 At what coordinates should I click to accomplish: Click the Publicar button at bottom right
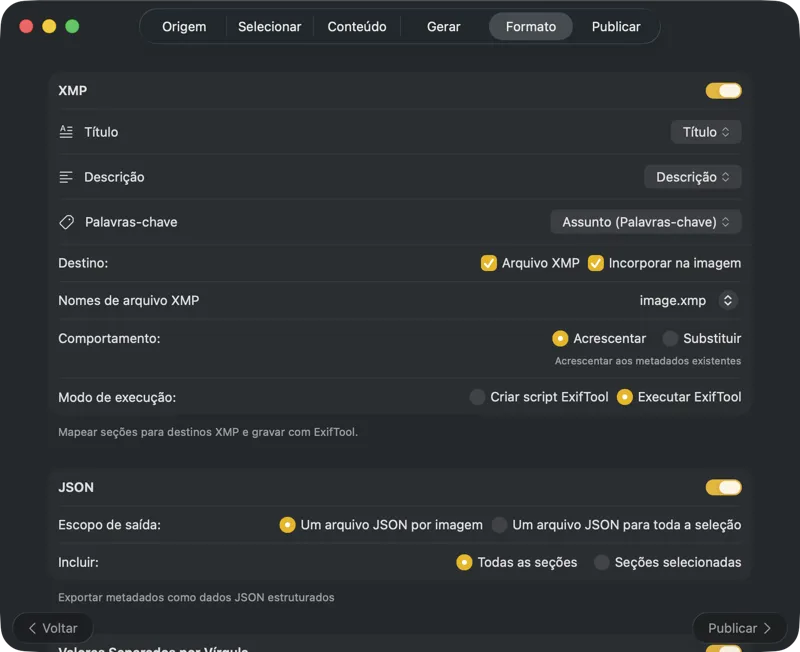tap(739, 628)
